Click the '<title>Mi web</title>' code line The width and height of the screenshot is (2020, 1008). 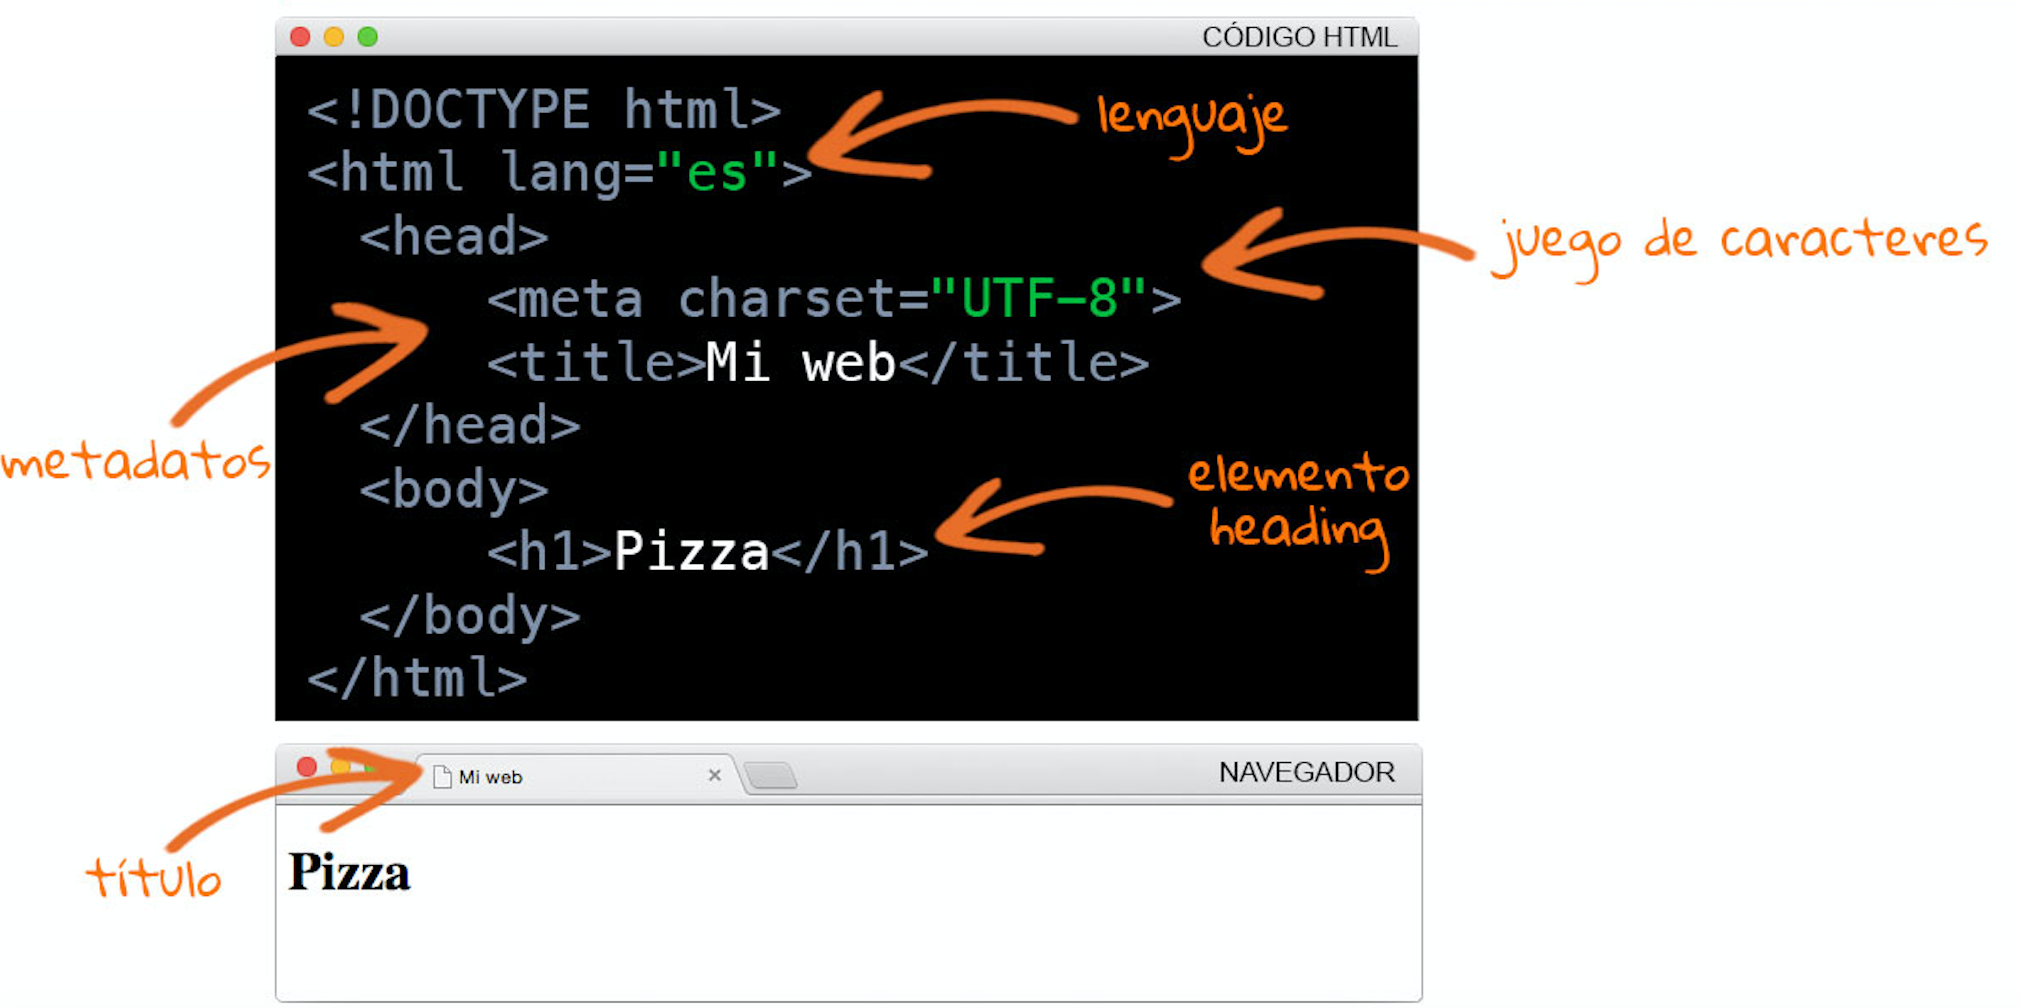[x=818, y=362]
